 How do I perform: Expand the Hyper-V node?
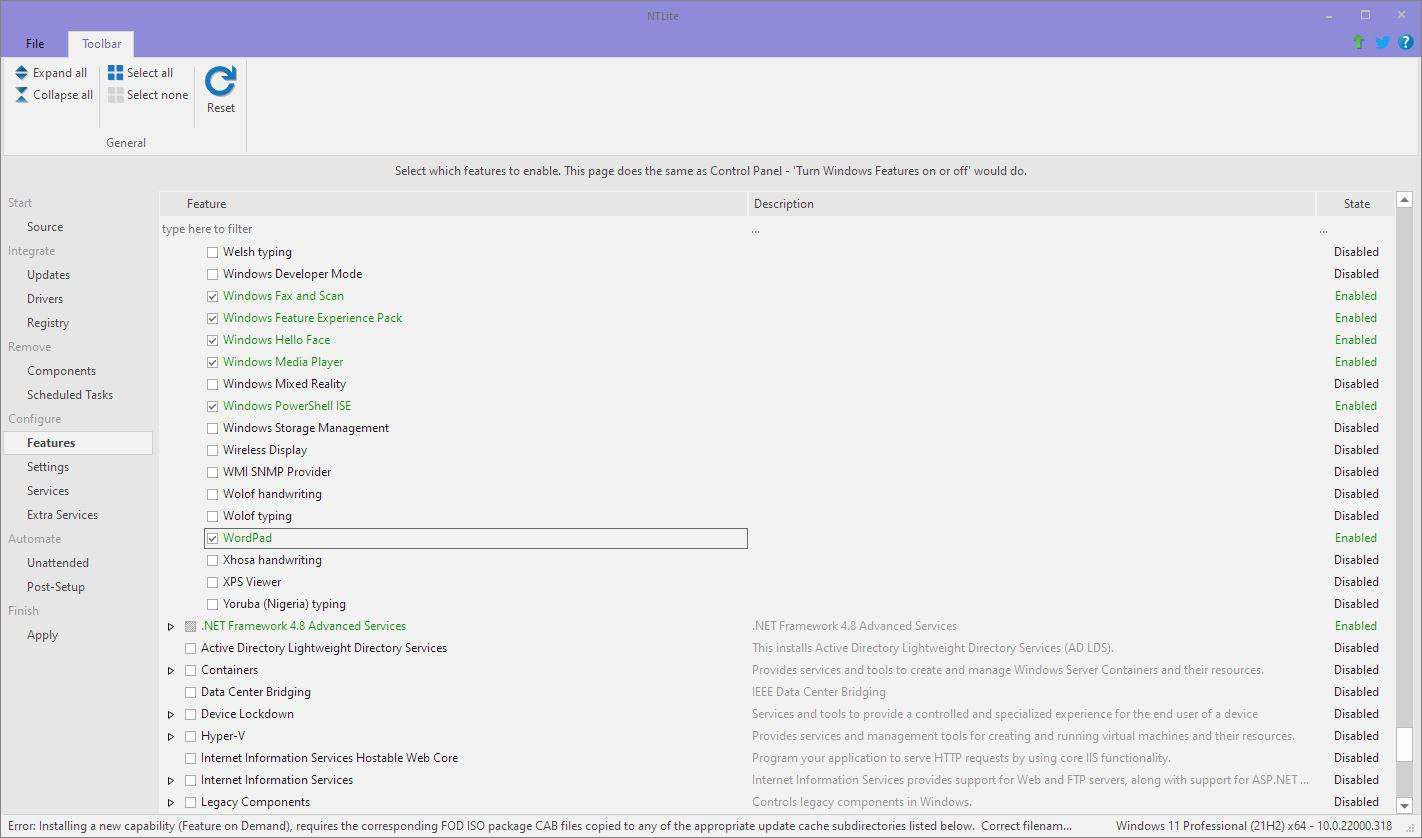(x=171, y=736)
